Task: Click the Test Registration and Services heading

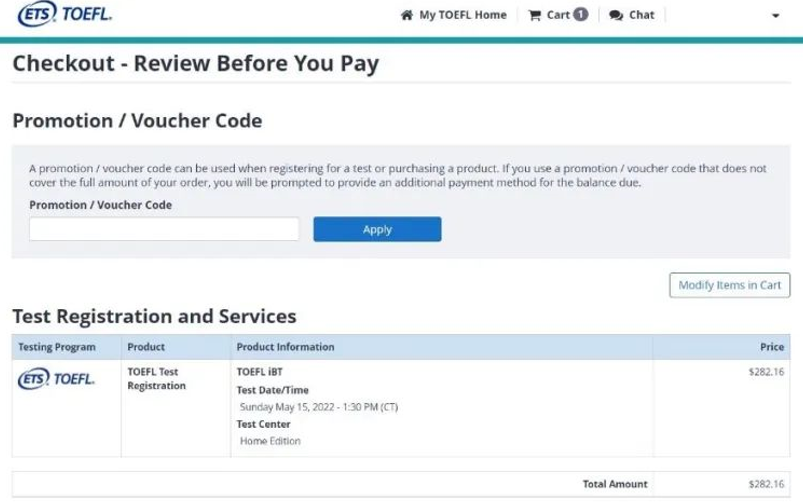Action: click(154, 316)
